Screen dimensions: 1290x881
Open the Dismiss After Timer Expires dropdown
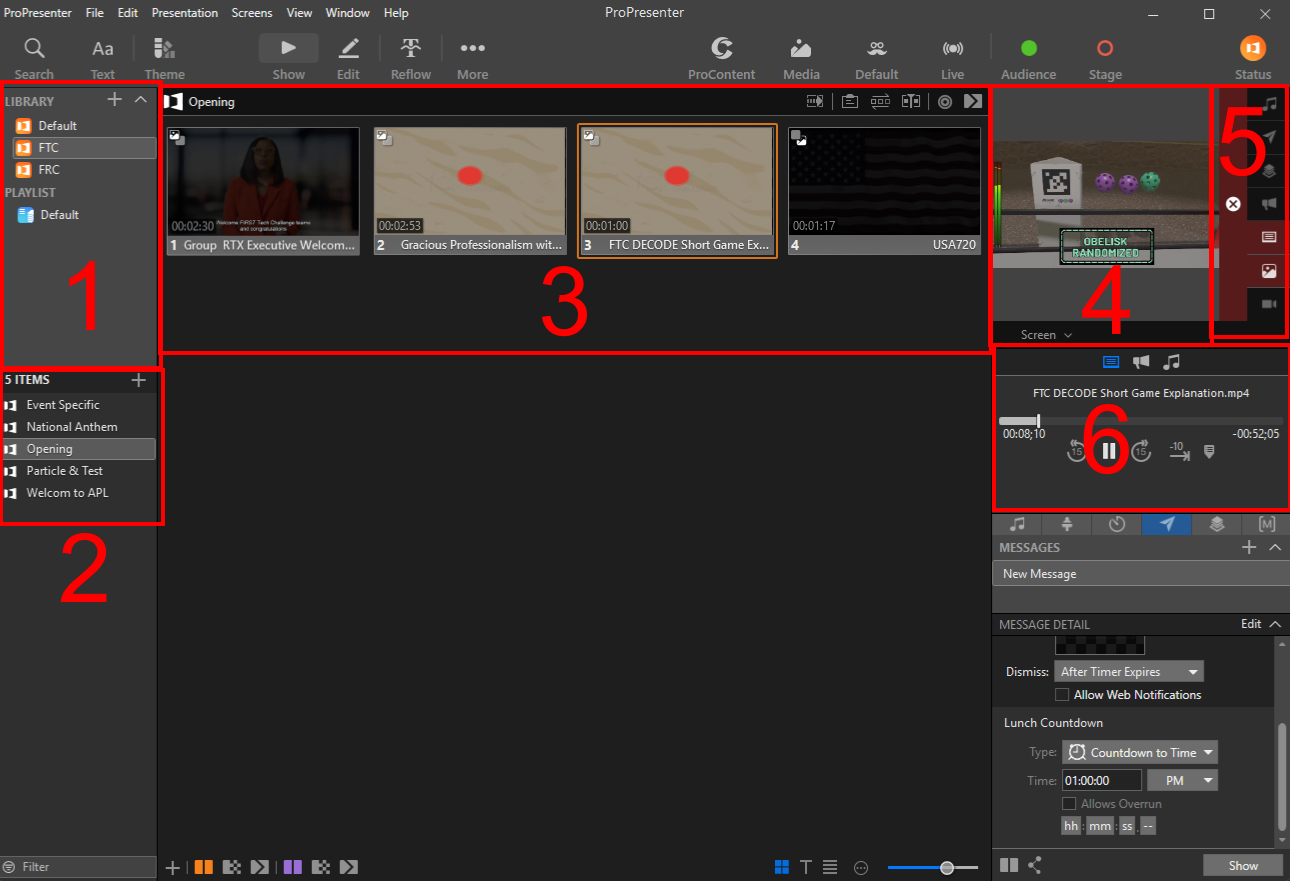1129,672
